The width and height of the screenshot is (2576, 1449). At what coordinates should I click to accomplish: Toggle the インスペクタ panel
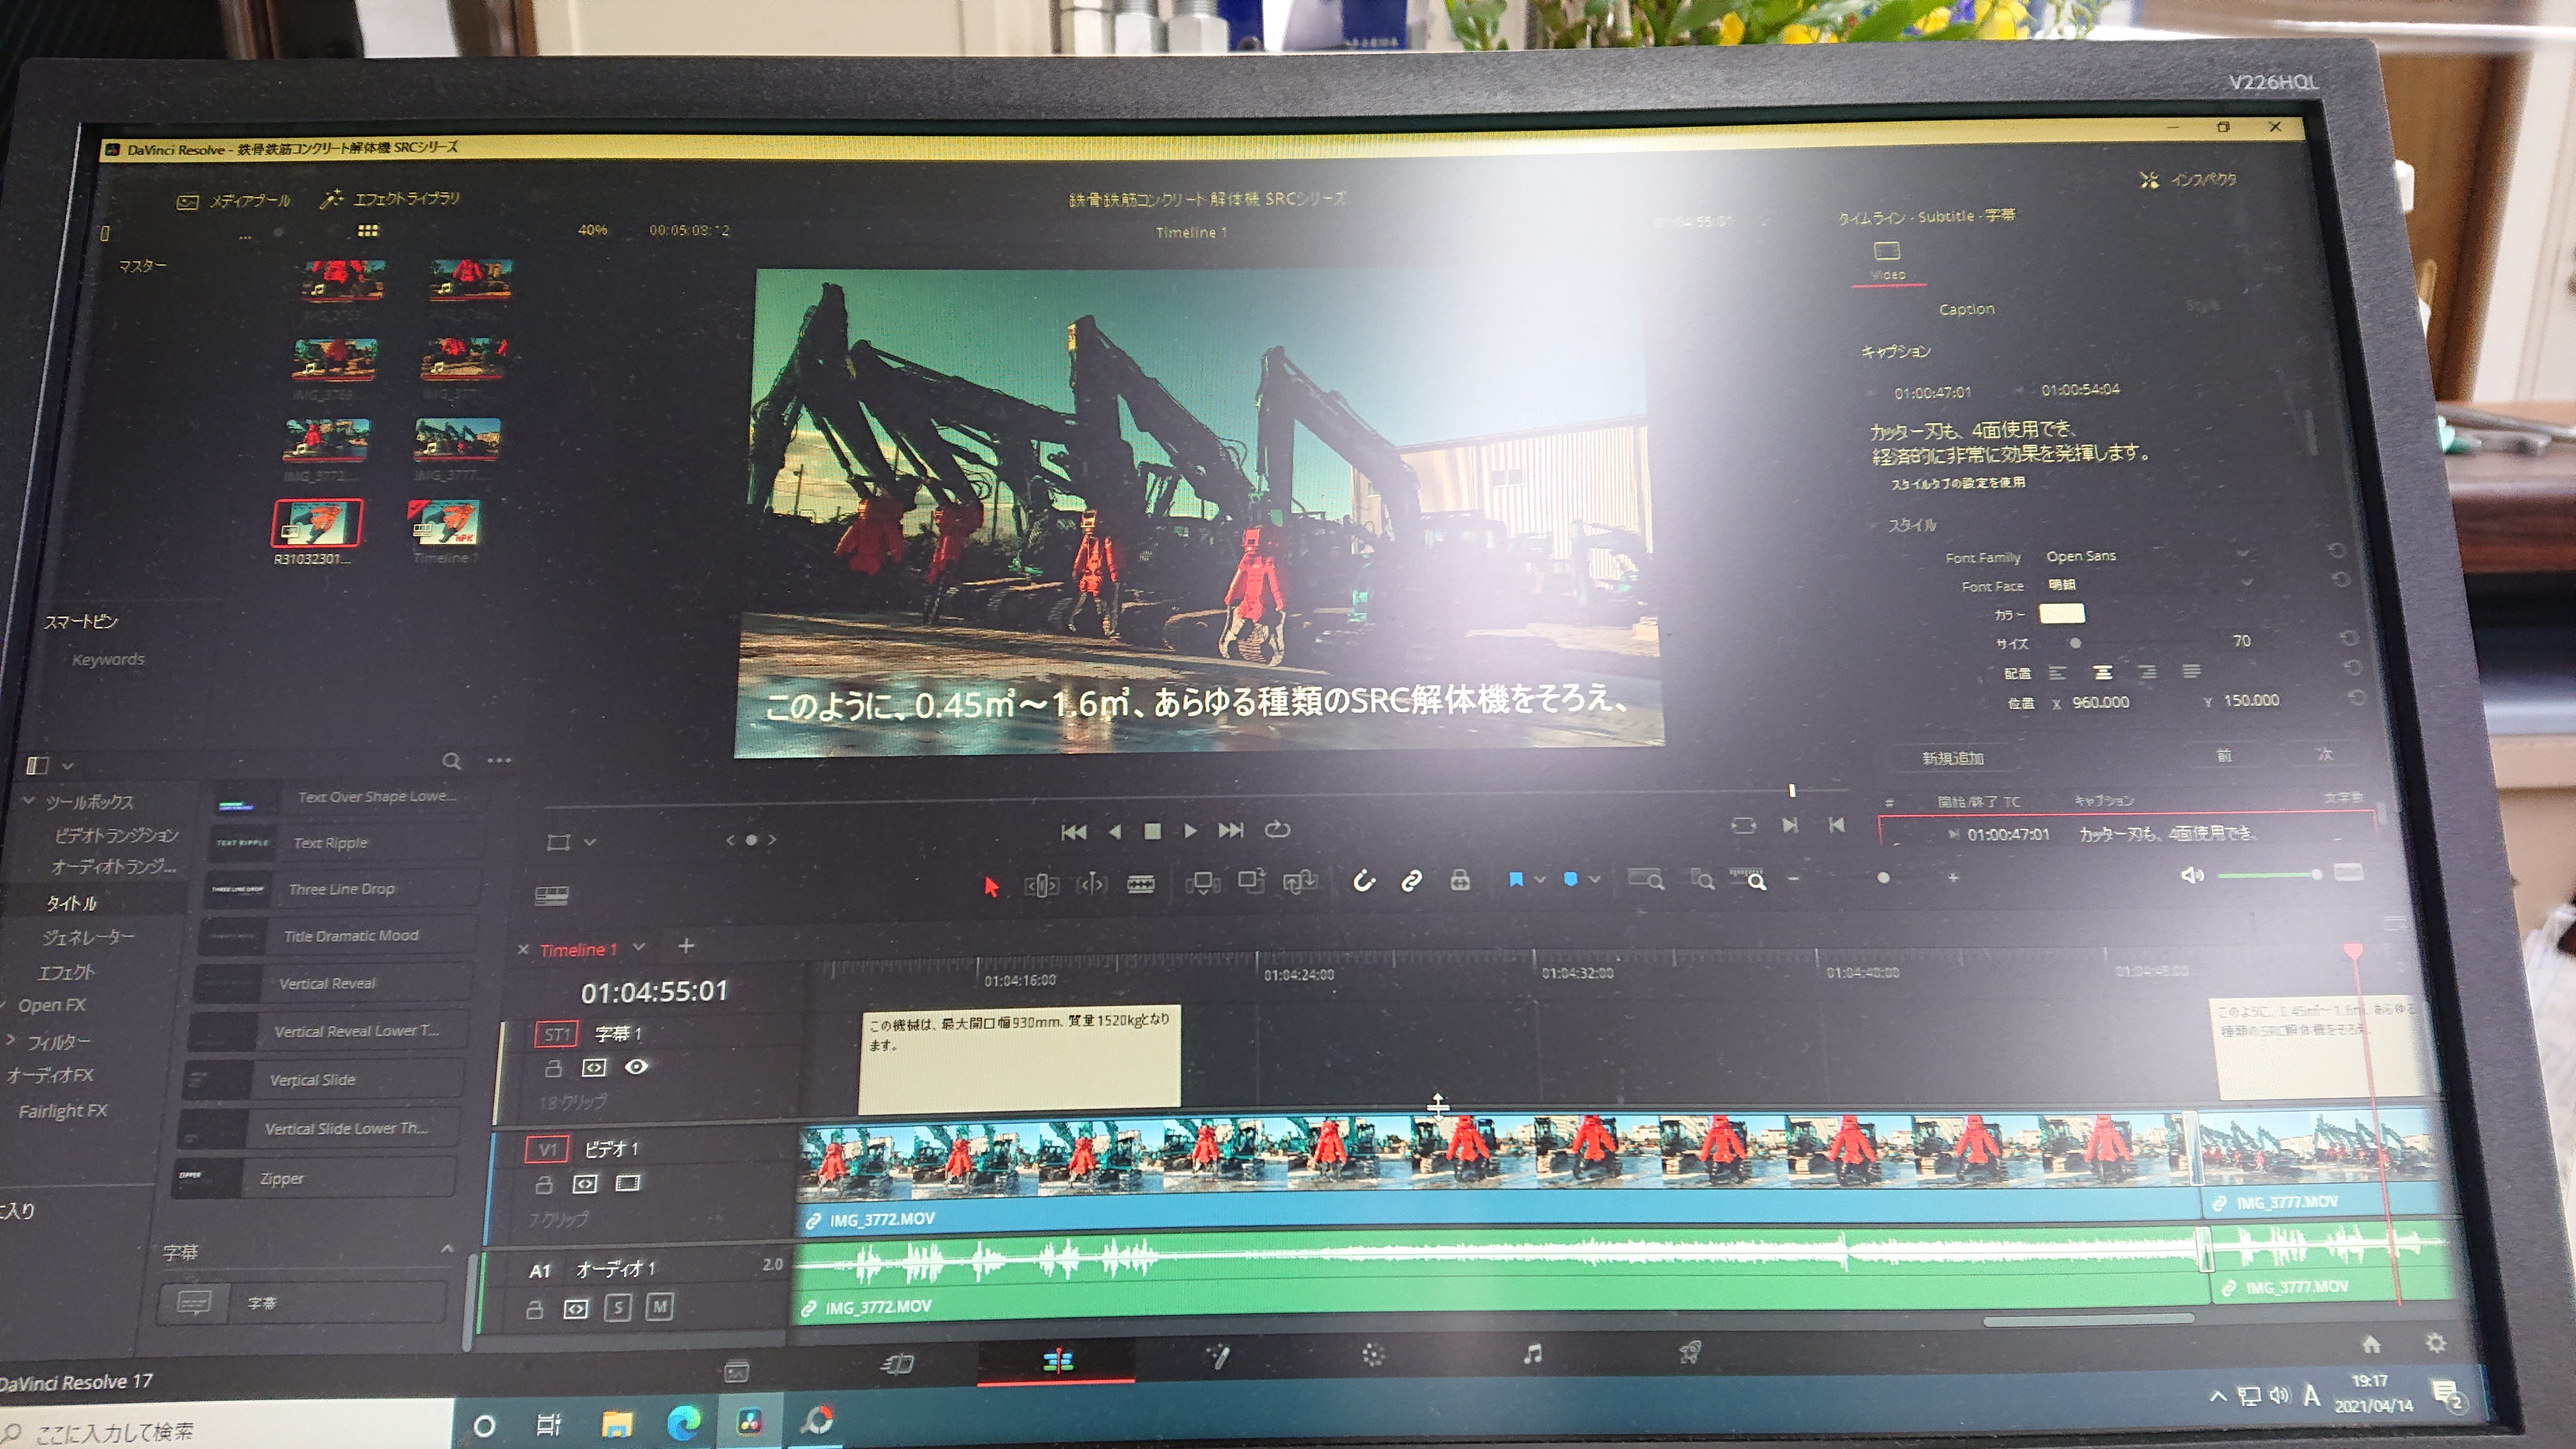point(2188,180)
